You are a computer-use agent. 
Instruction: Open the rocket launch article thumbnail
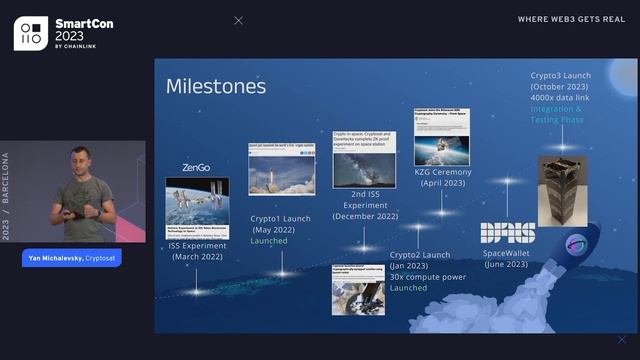(x=282, y=169)
